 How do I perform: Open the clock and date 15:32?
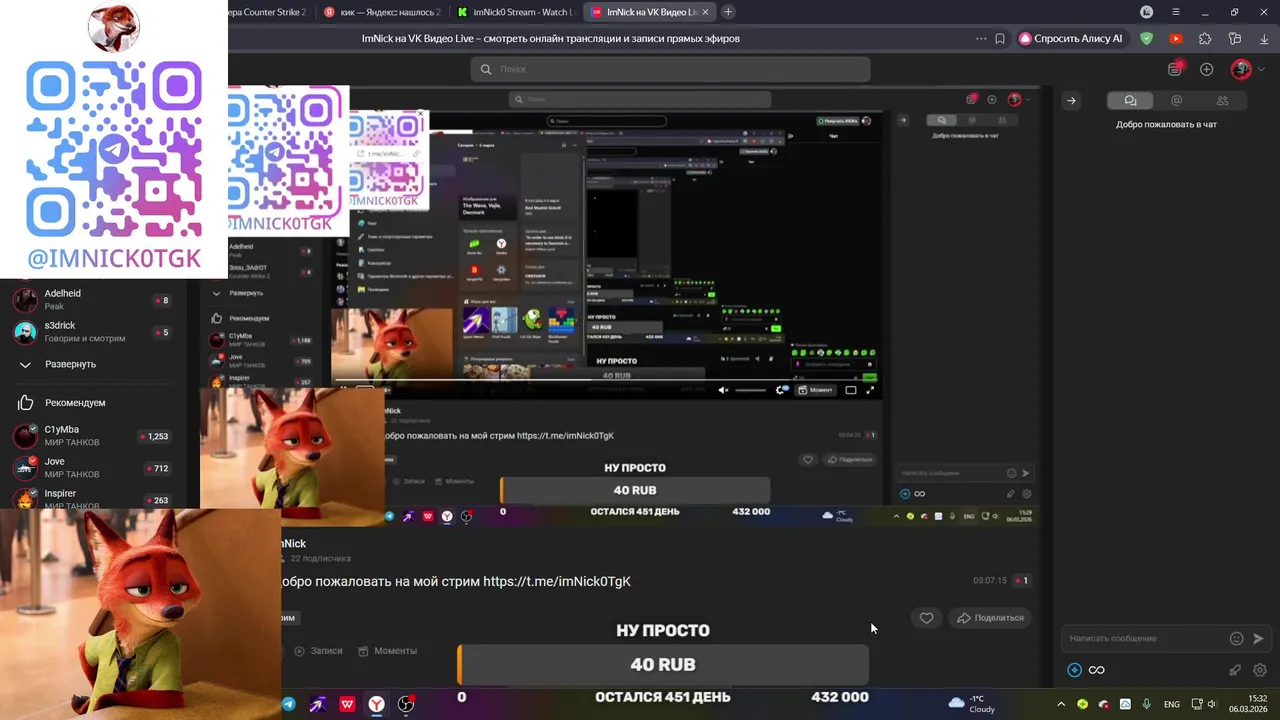coord(1248,704)
